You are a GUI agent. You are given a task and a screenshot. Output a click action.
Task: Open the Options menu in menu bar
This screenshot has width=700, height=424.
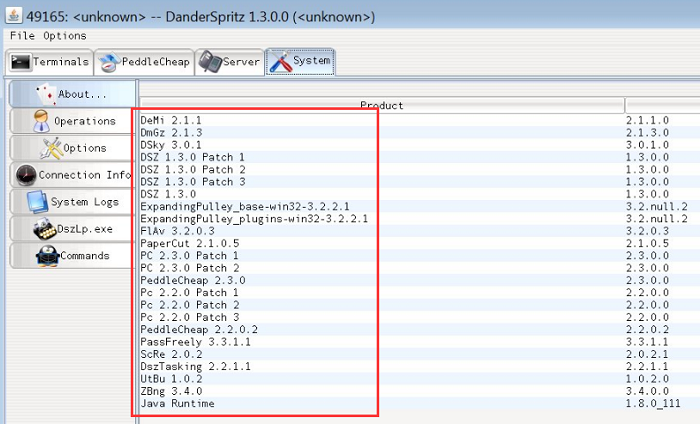(65, 36)
